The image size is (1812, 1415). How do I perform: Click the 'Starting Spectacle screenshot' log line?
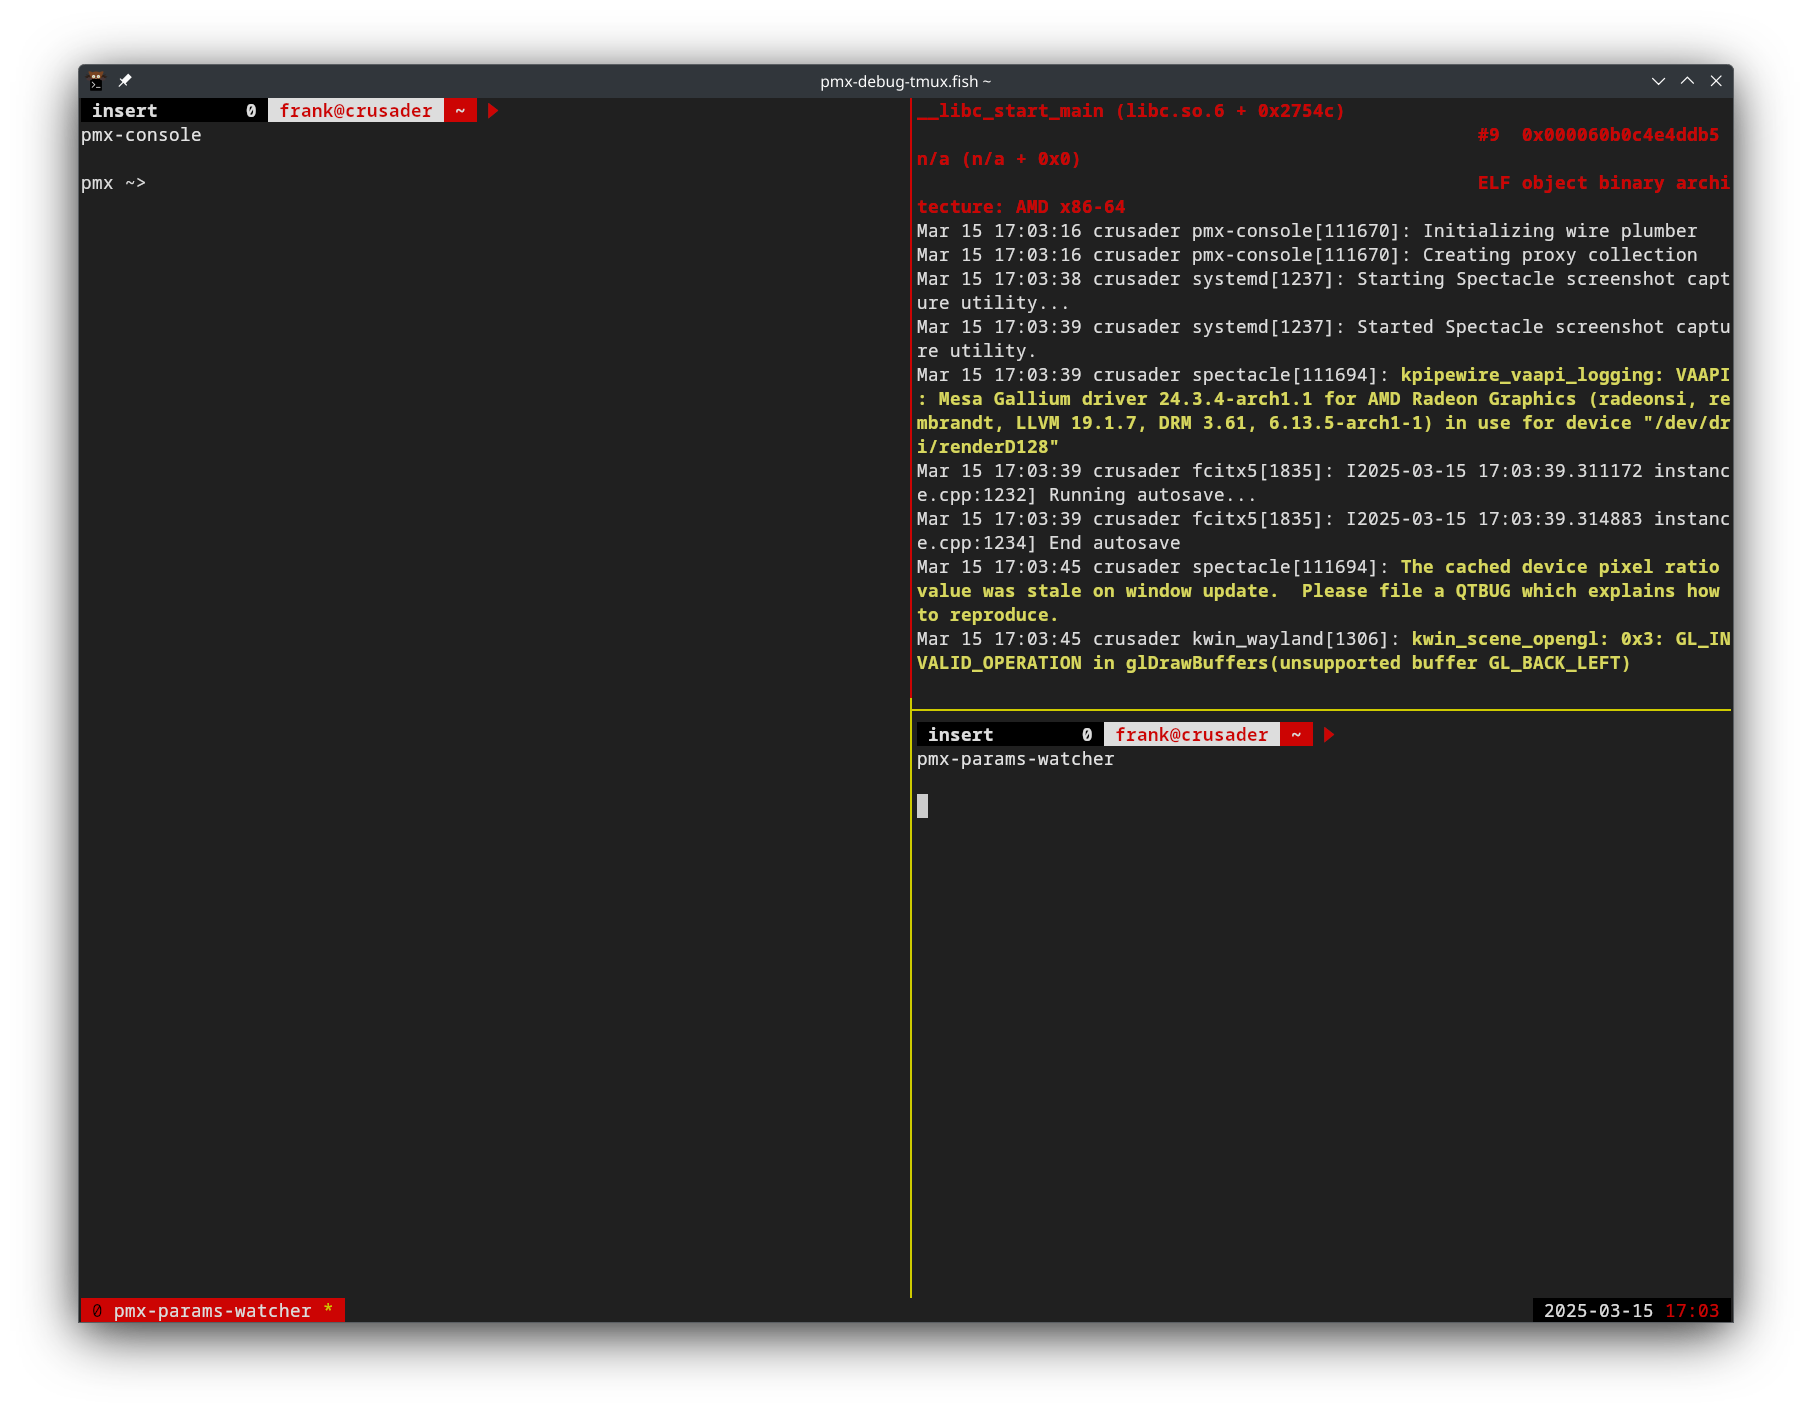click(x=1323, y=291)
